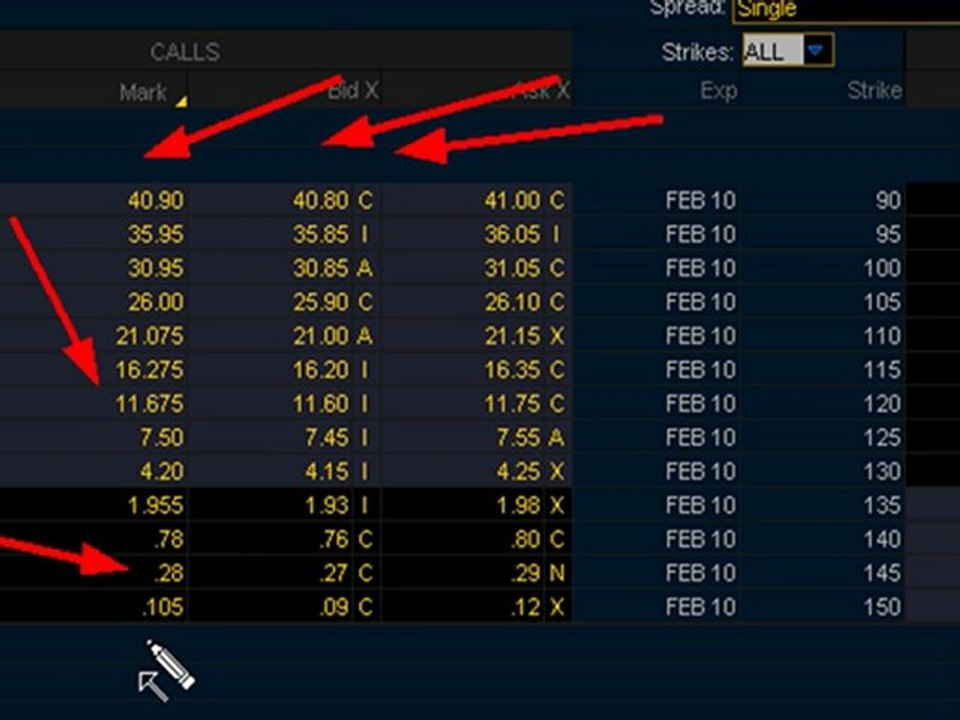This screenshot has width=960, height=720.
Task: Click the Strike column header
Action: click(x=874, y=91)
